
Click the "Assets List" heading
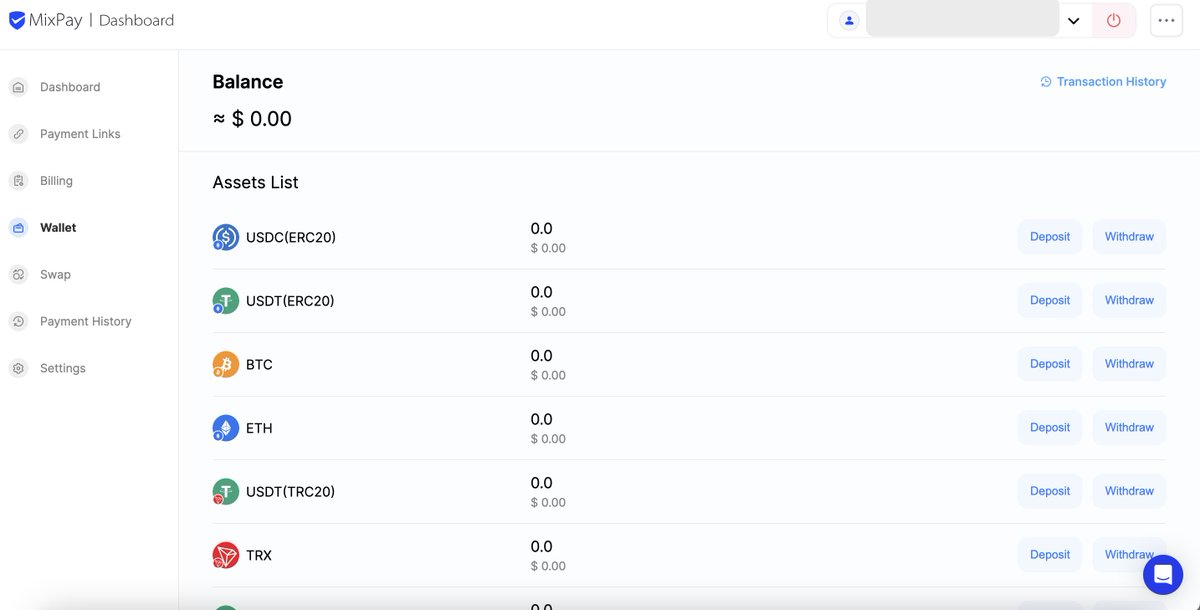(255, 182)
